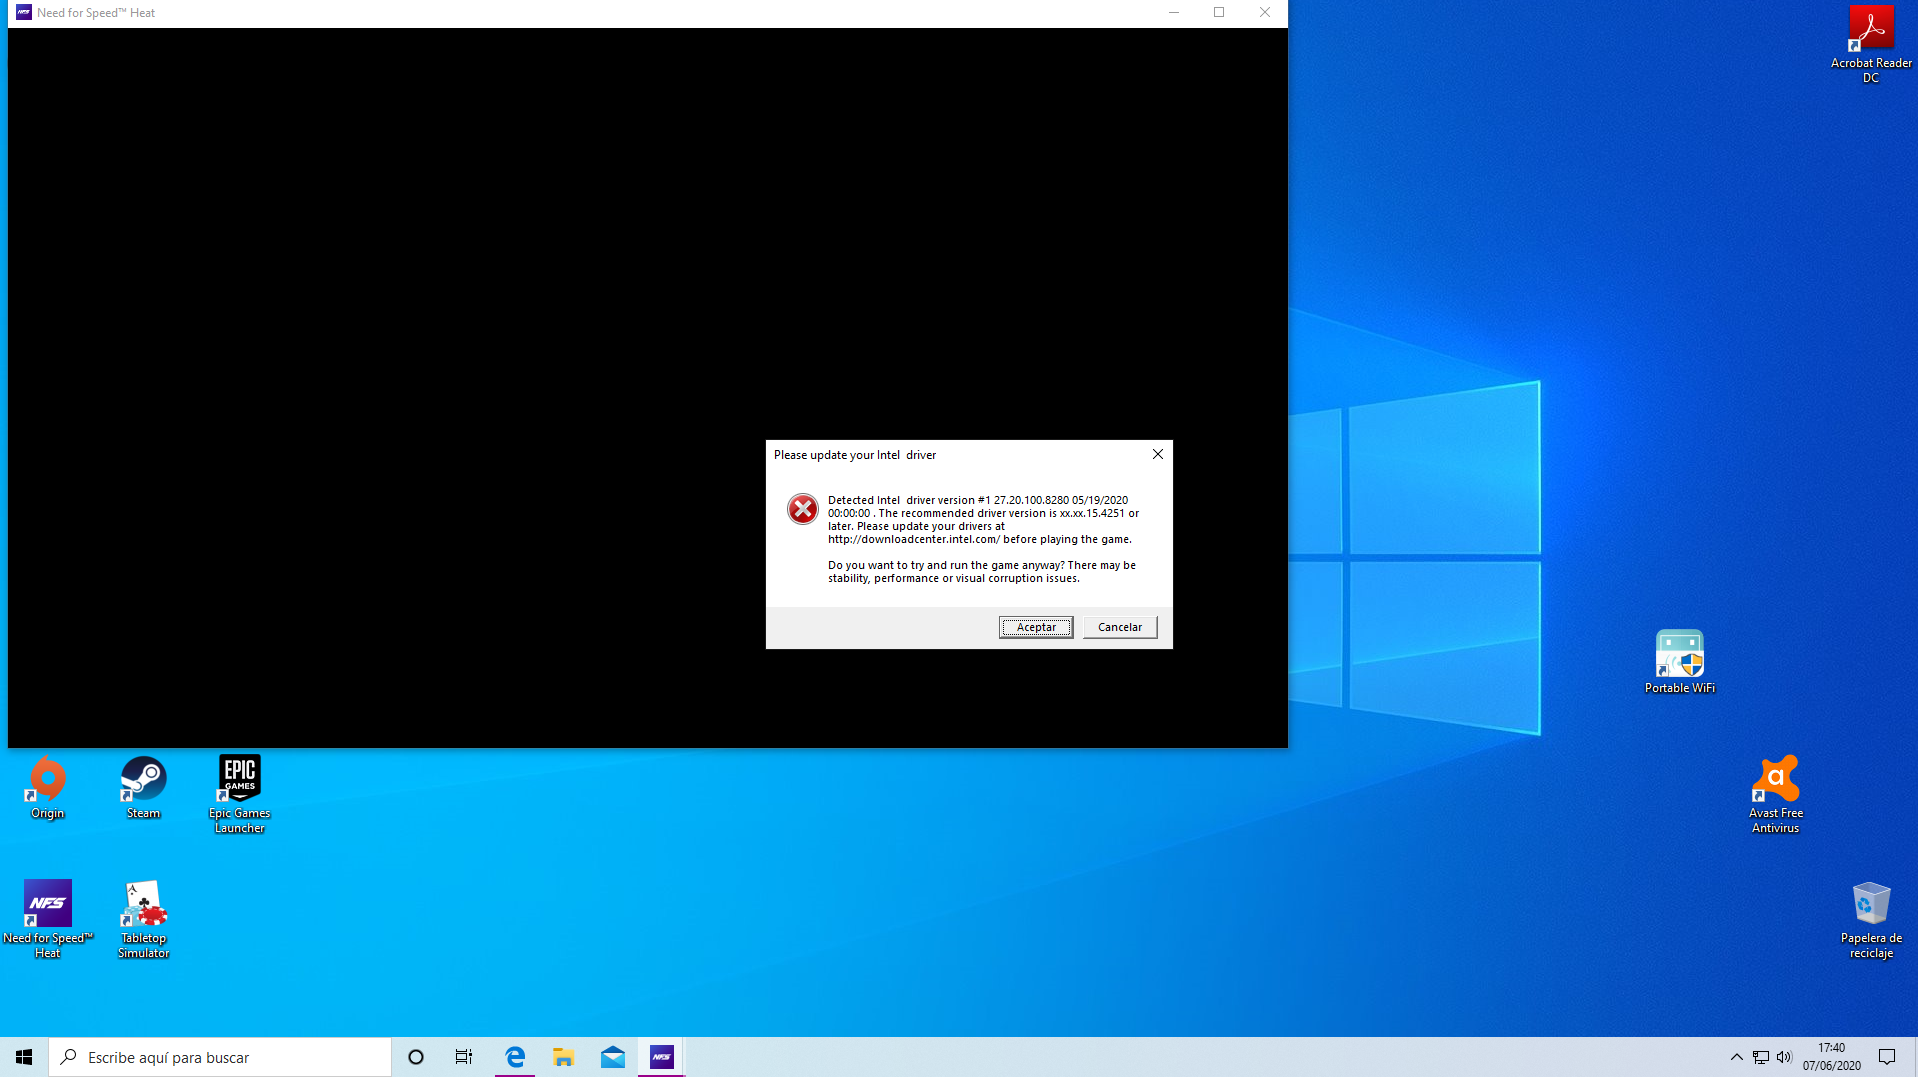This screenshot has width=1918, height=1077.
Task: Click the Need for Speed Heat desktop shortcut
Action: coord(47,917)
